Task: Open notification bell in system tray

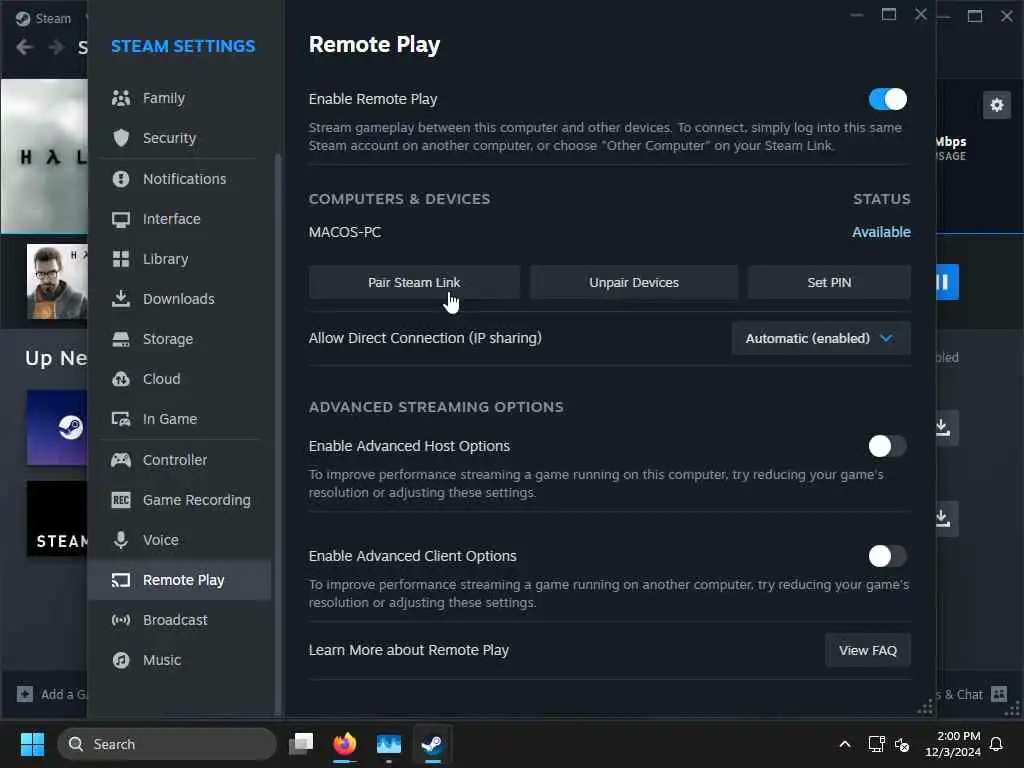Action: pyautogui.click(x=997, y=744)
